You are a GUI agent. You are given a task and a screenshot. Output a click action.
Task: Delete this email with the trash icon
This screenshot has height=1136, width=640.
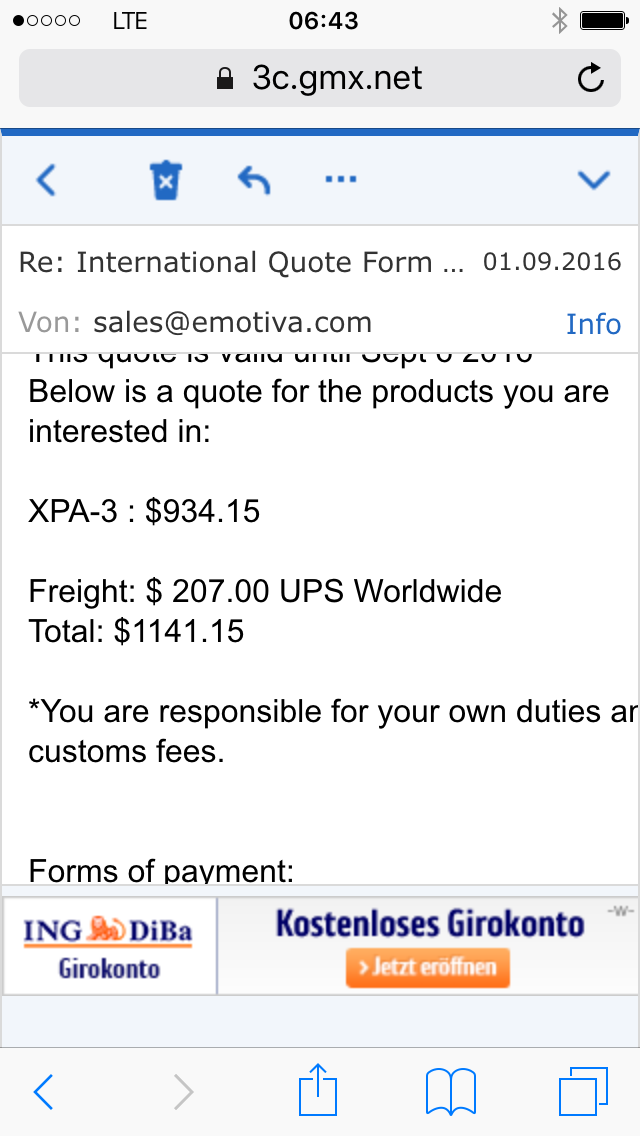165,180
